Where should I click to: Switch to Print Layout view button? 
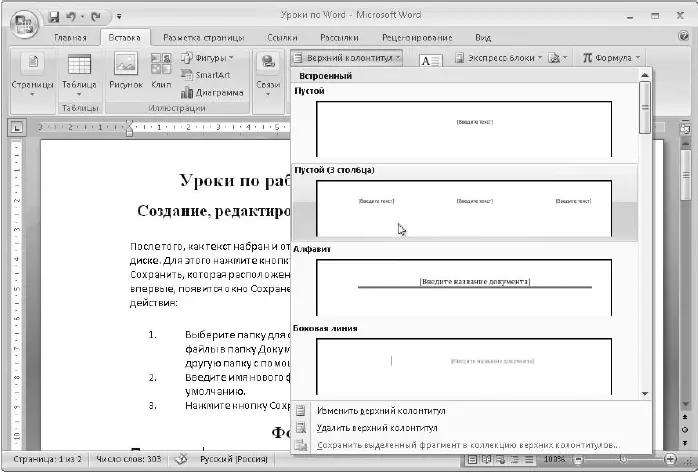[x=473, y=459]
